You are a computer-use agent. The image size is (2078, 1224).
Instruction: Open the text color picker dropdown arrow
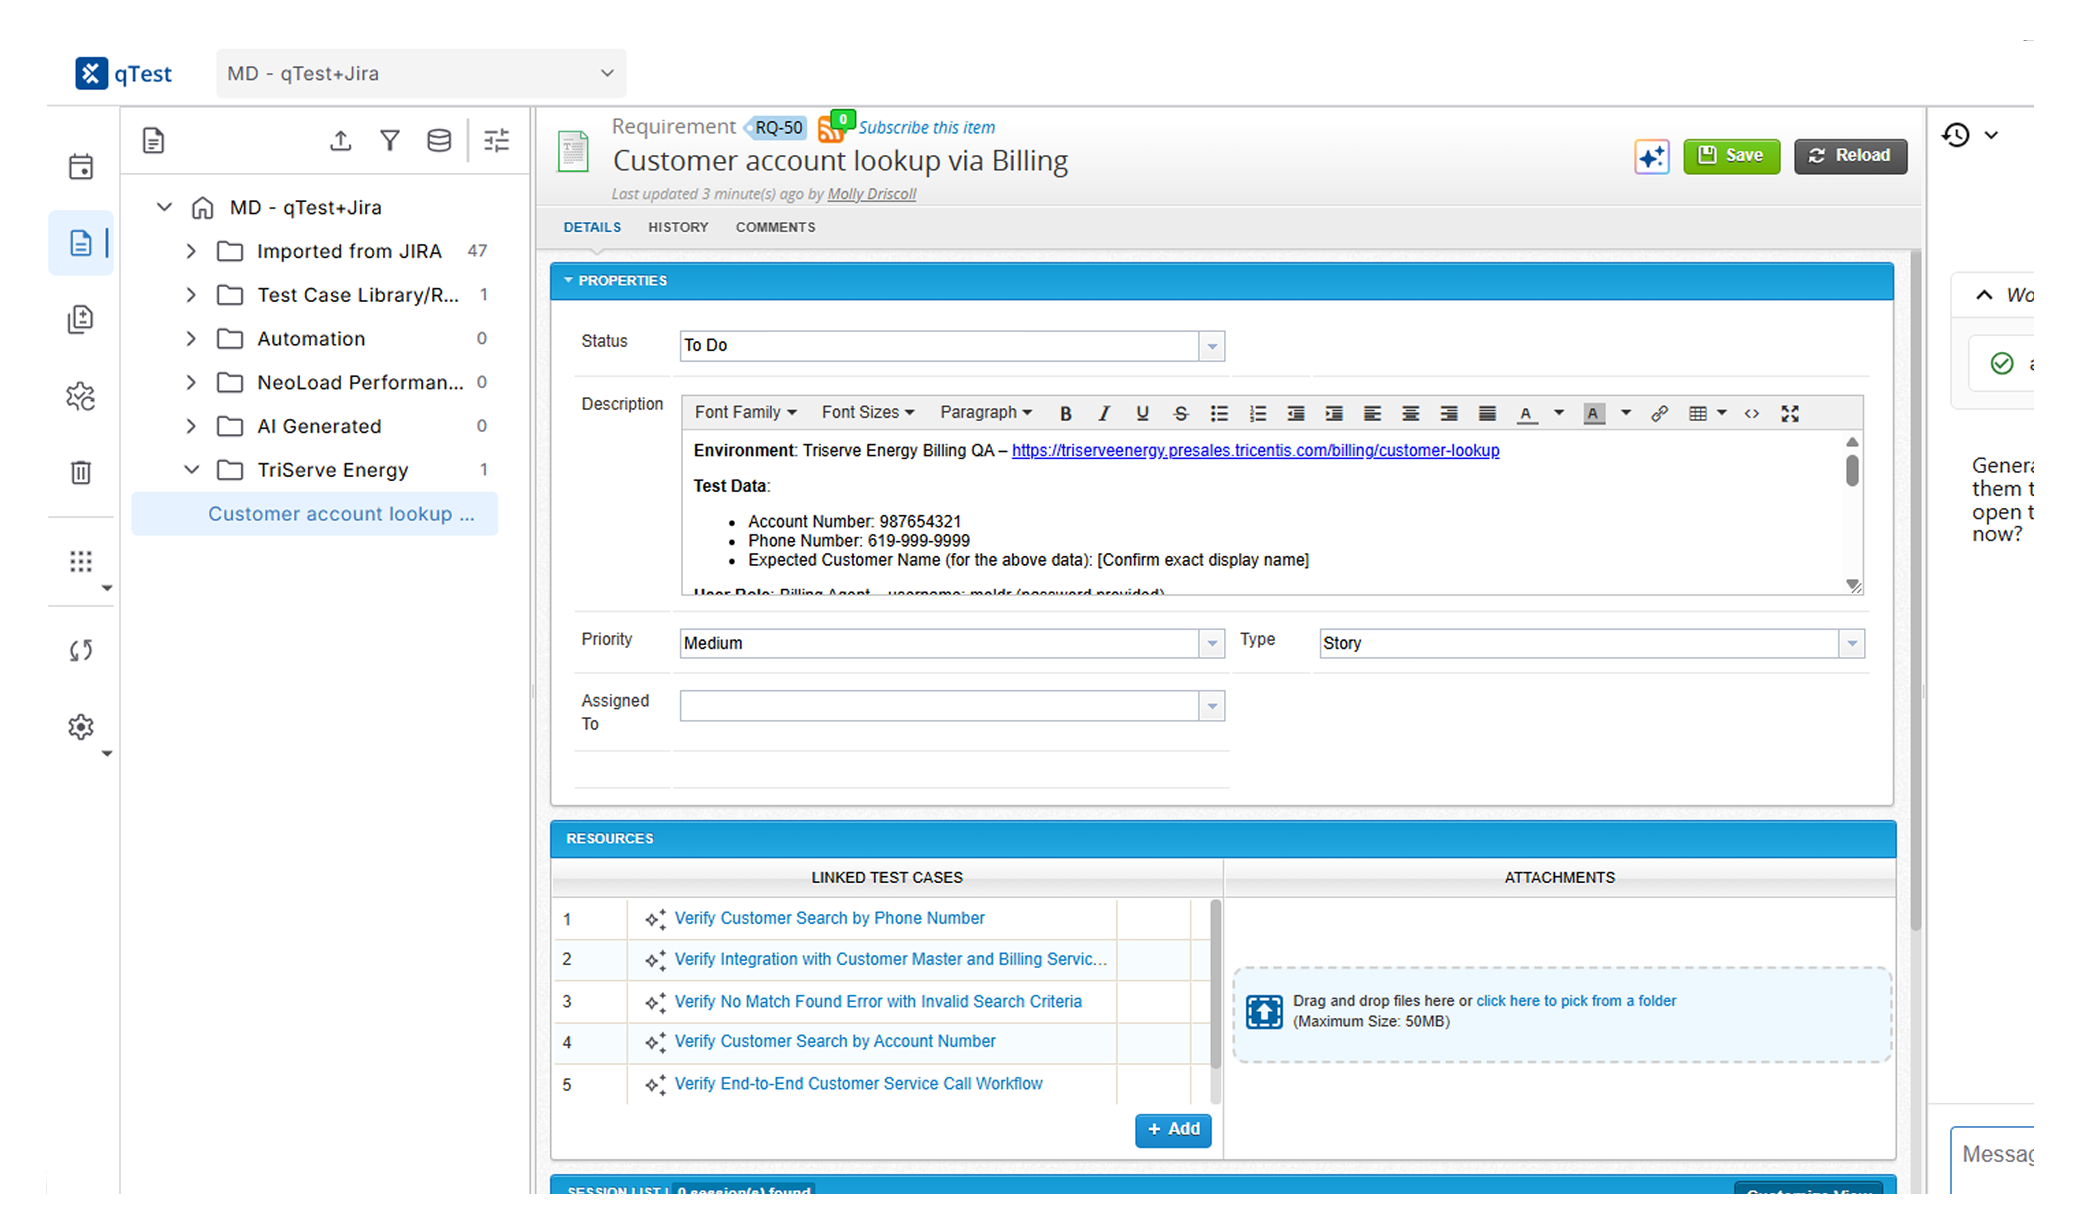(1558, 413)
